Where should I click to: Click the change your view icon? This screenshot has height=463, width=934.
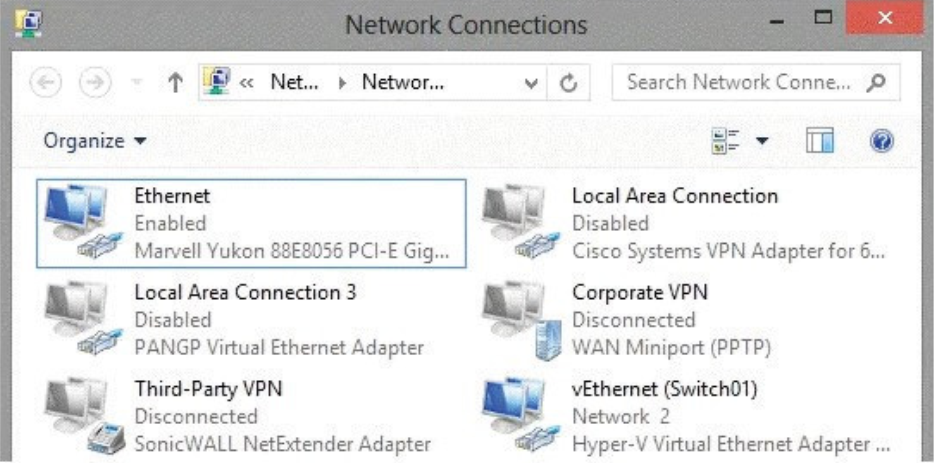(726, 141)
